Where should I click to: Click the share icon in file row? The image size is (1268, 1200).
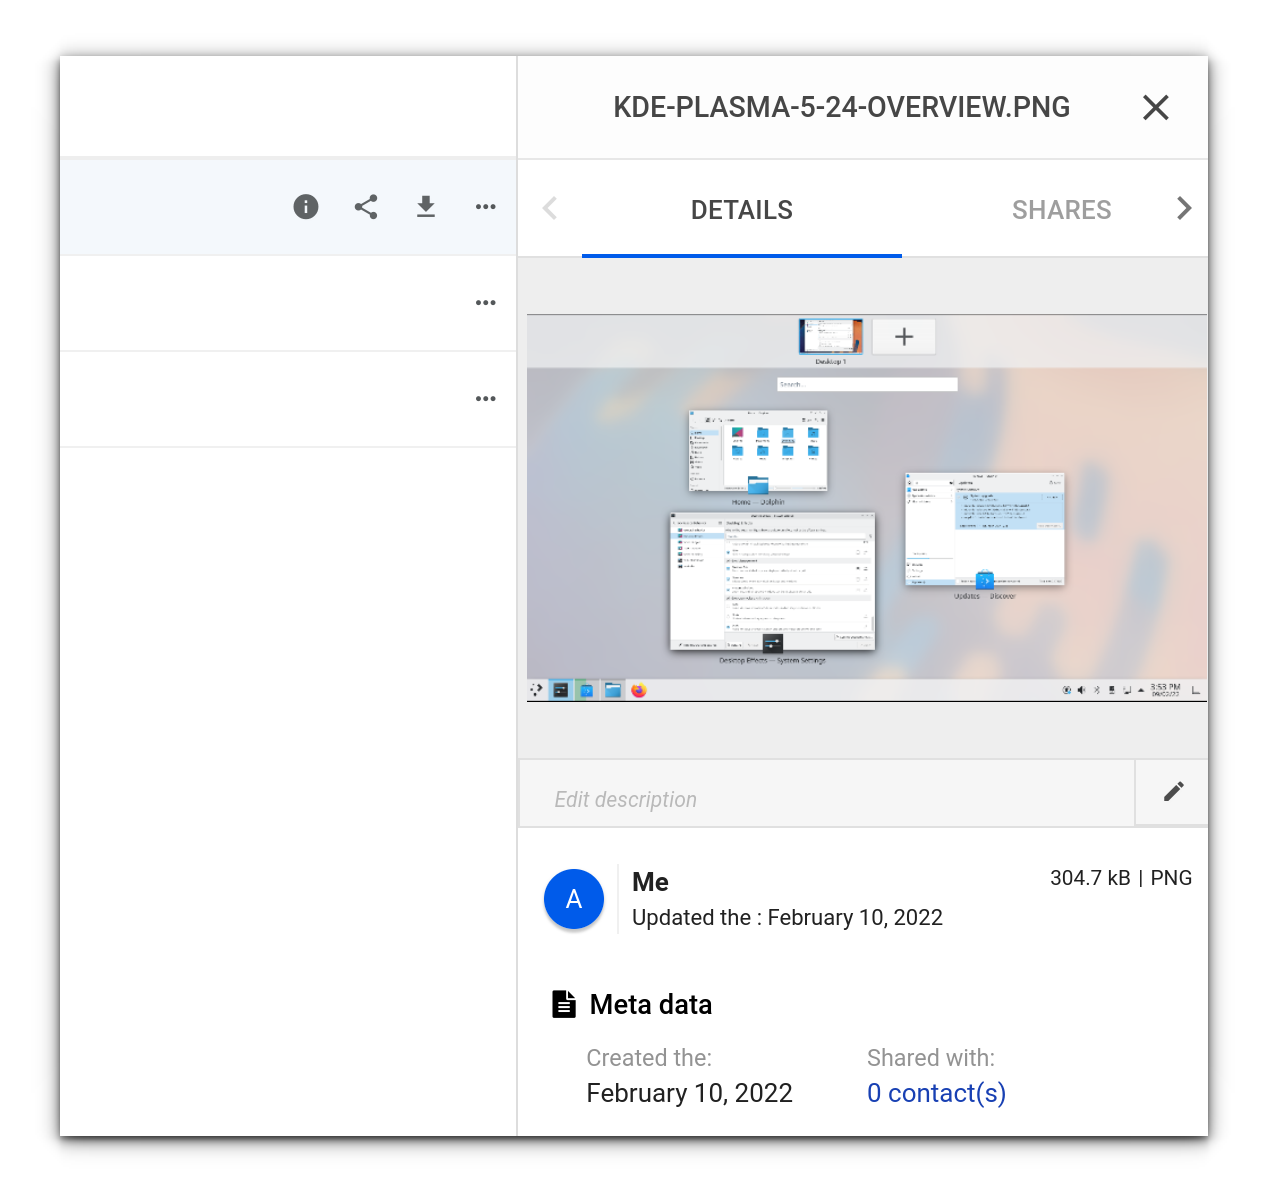(x=366, y=207)
